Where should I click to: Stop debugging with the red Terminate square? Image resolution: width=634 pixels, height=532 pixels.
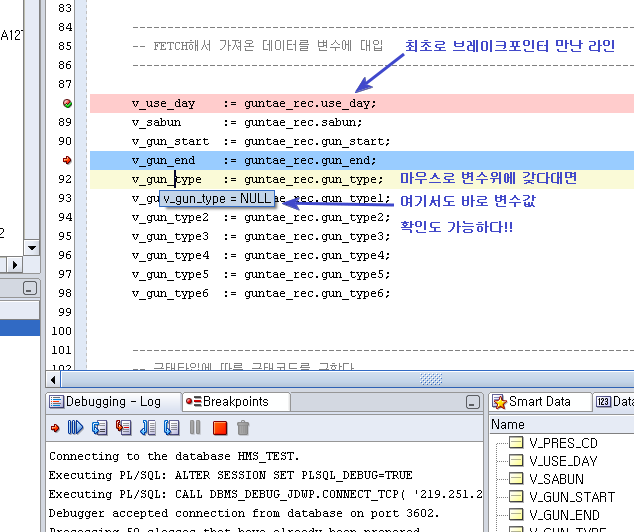[219, 428]
